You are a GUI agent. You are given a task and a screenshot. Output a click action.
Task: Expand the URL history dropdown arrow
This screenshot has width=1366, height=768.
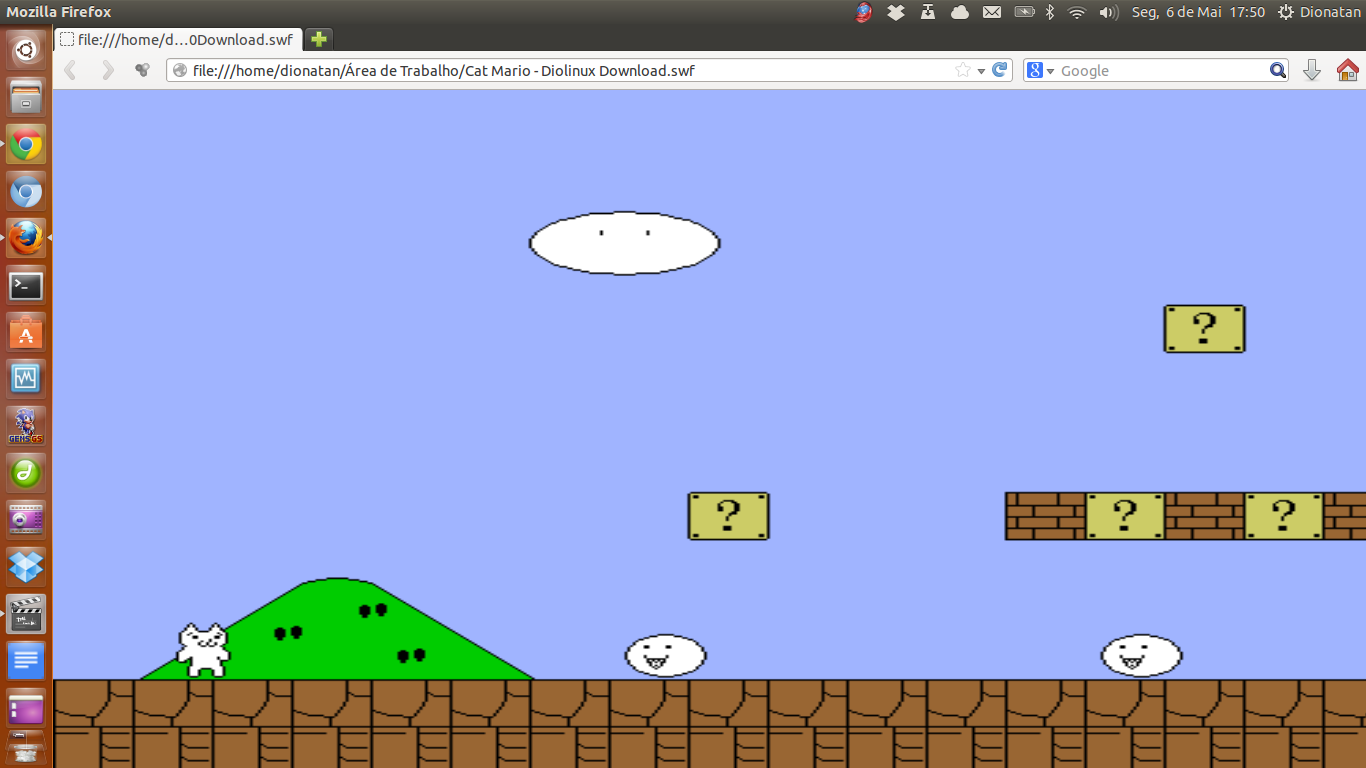[x=981, y=71]
